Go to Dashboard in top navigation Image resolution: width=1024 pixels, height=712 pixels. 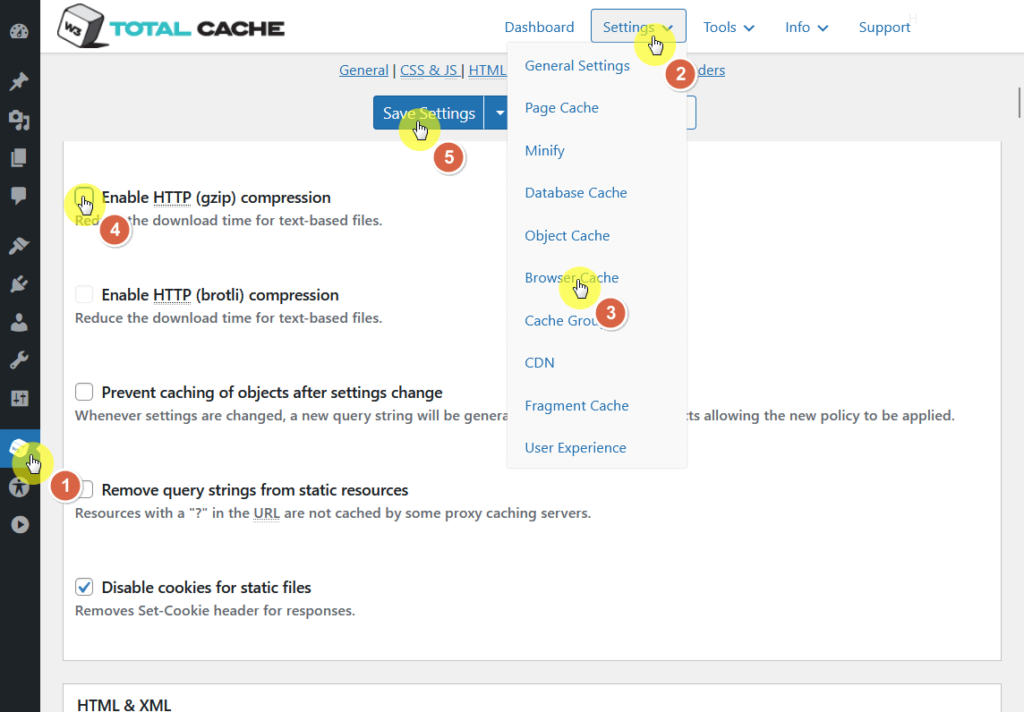(x=539, y=27)
